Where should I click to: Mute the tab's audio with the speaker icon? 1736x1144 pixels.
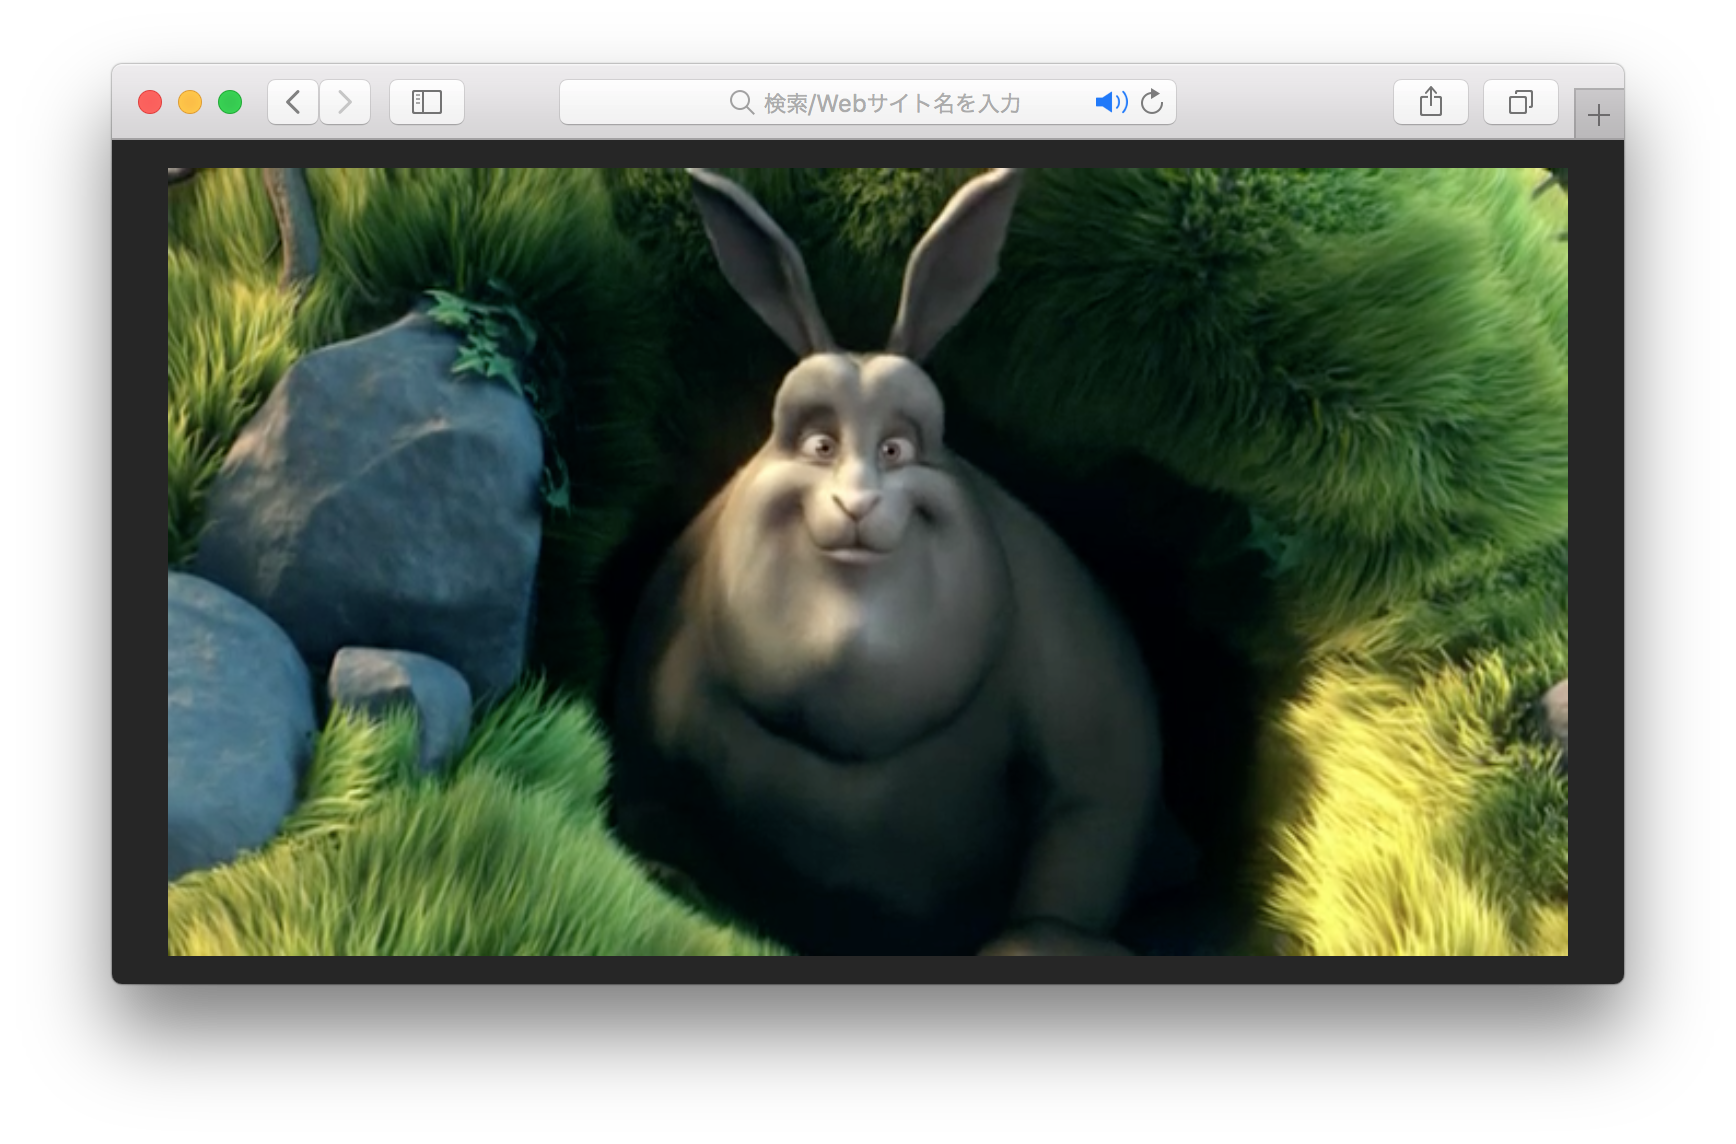1110,101
